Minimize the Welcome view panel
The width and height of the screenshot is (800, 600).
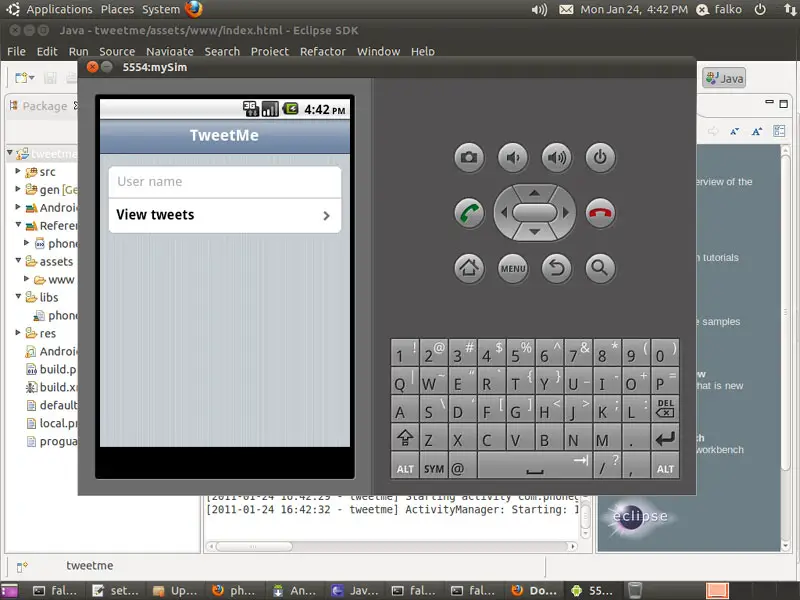(769, 103)
